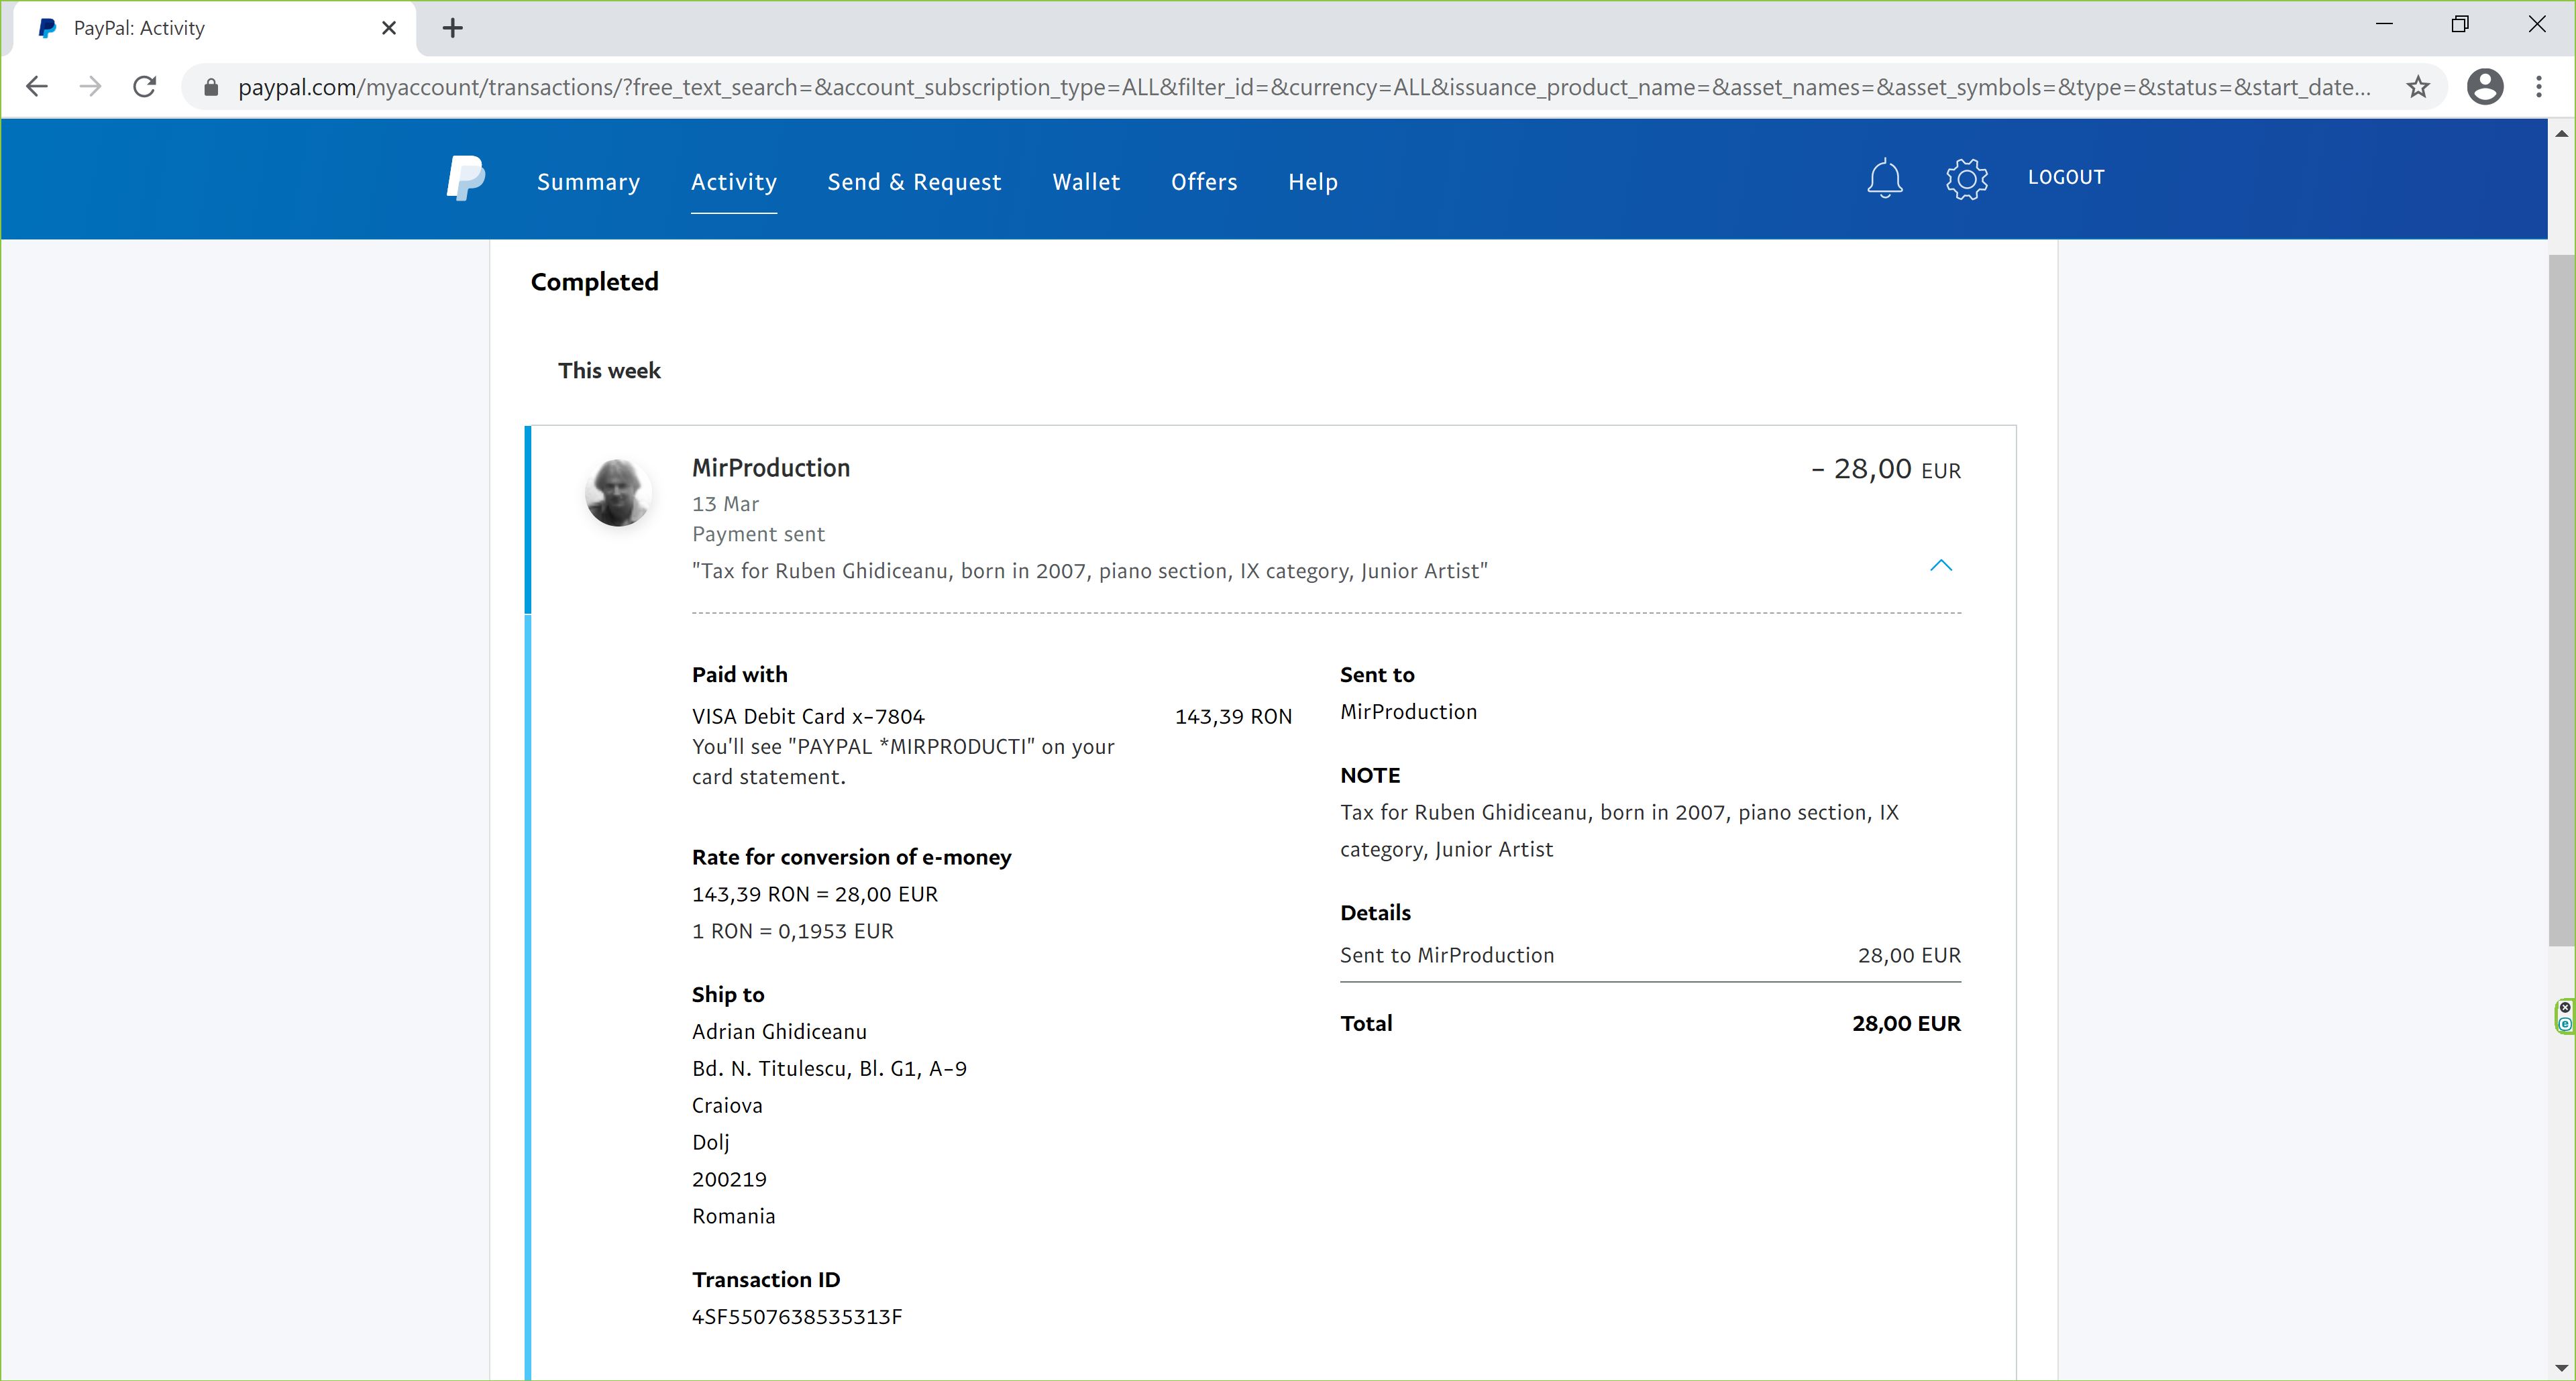This screenshot has width=2576, height=1381.
Task: Bookmark this page with the star
Action: tap(2417, 87)
